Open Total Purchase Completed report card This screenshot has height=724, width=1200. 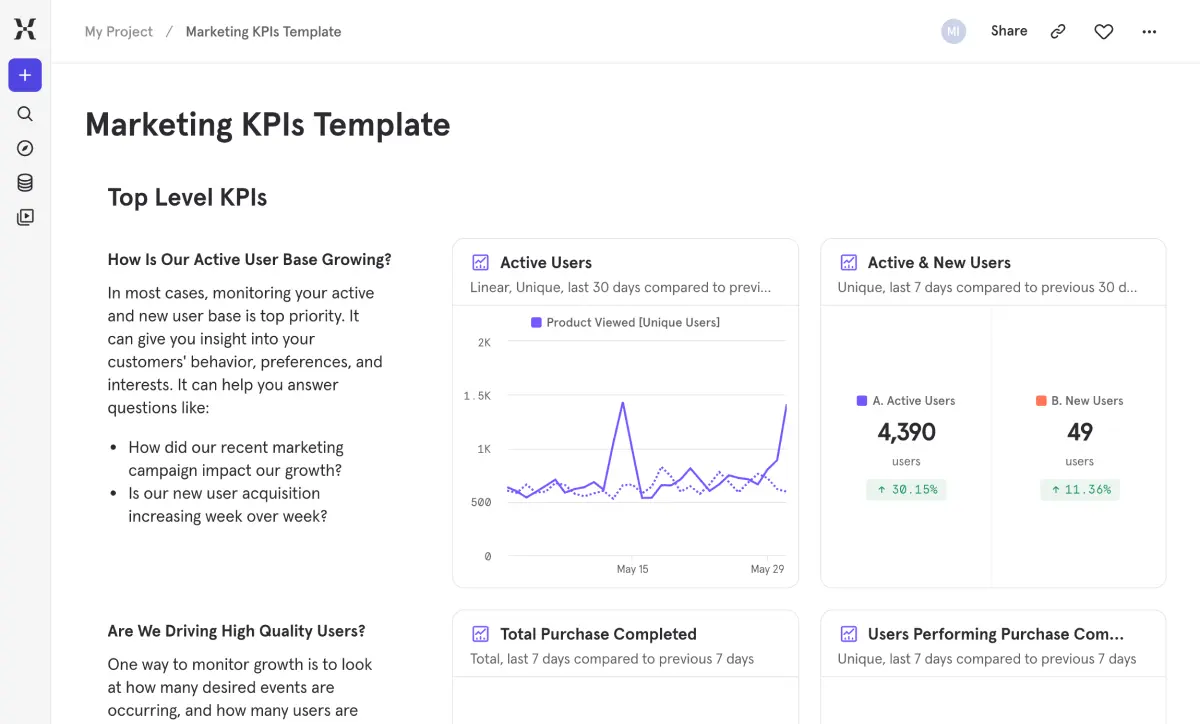pos(597,634)
